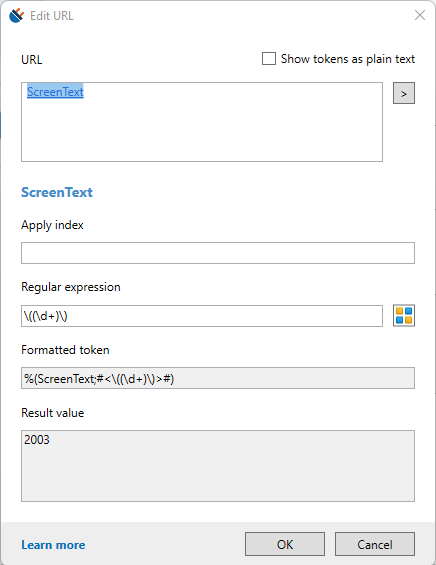Confirm with the OK button
Screen dimensions: 436x565
(285, 544)
